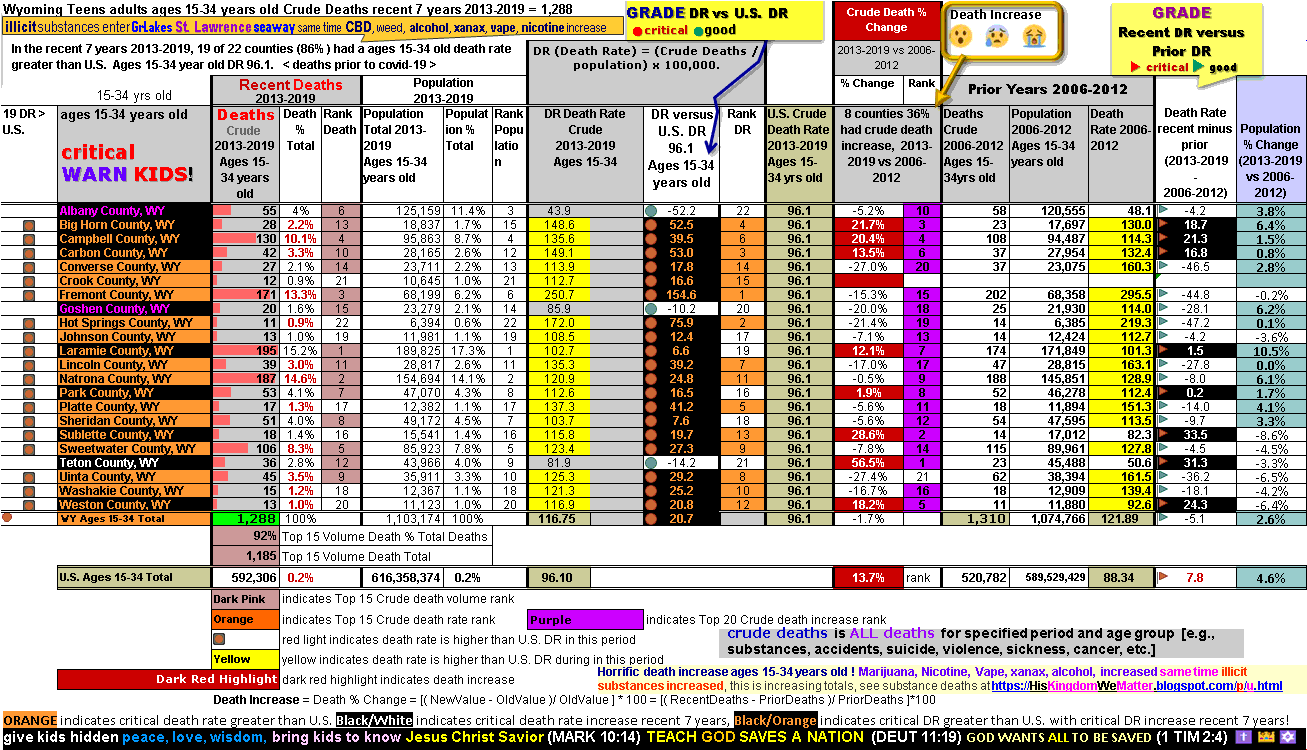Select the Teton County, WY row label
1307x750 pixels.
(134, 463)
